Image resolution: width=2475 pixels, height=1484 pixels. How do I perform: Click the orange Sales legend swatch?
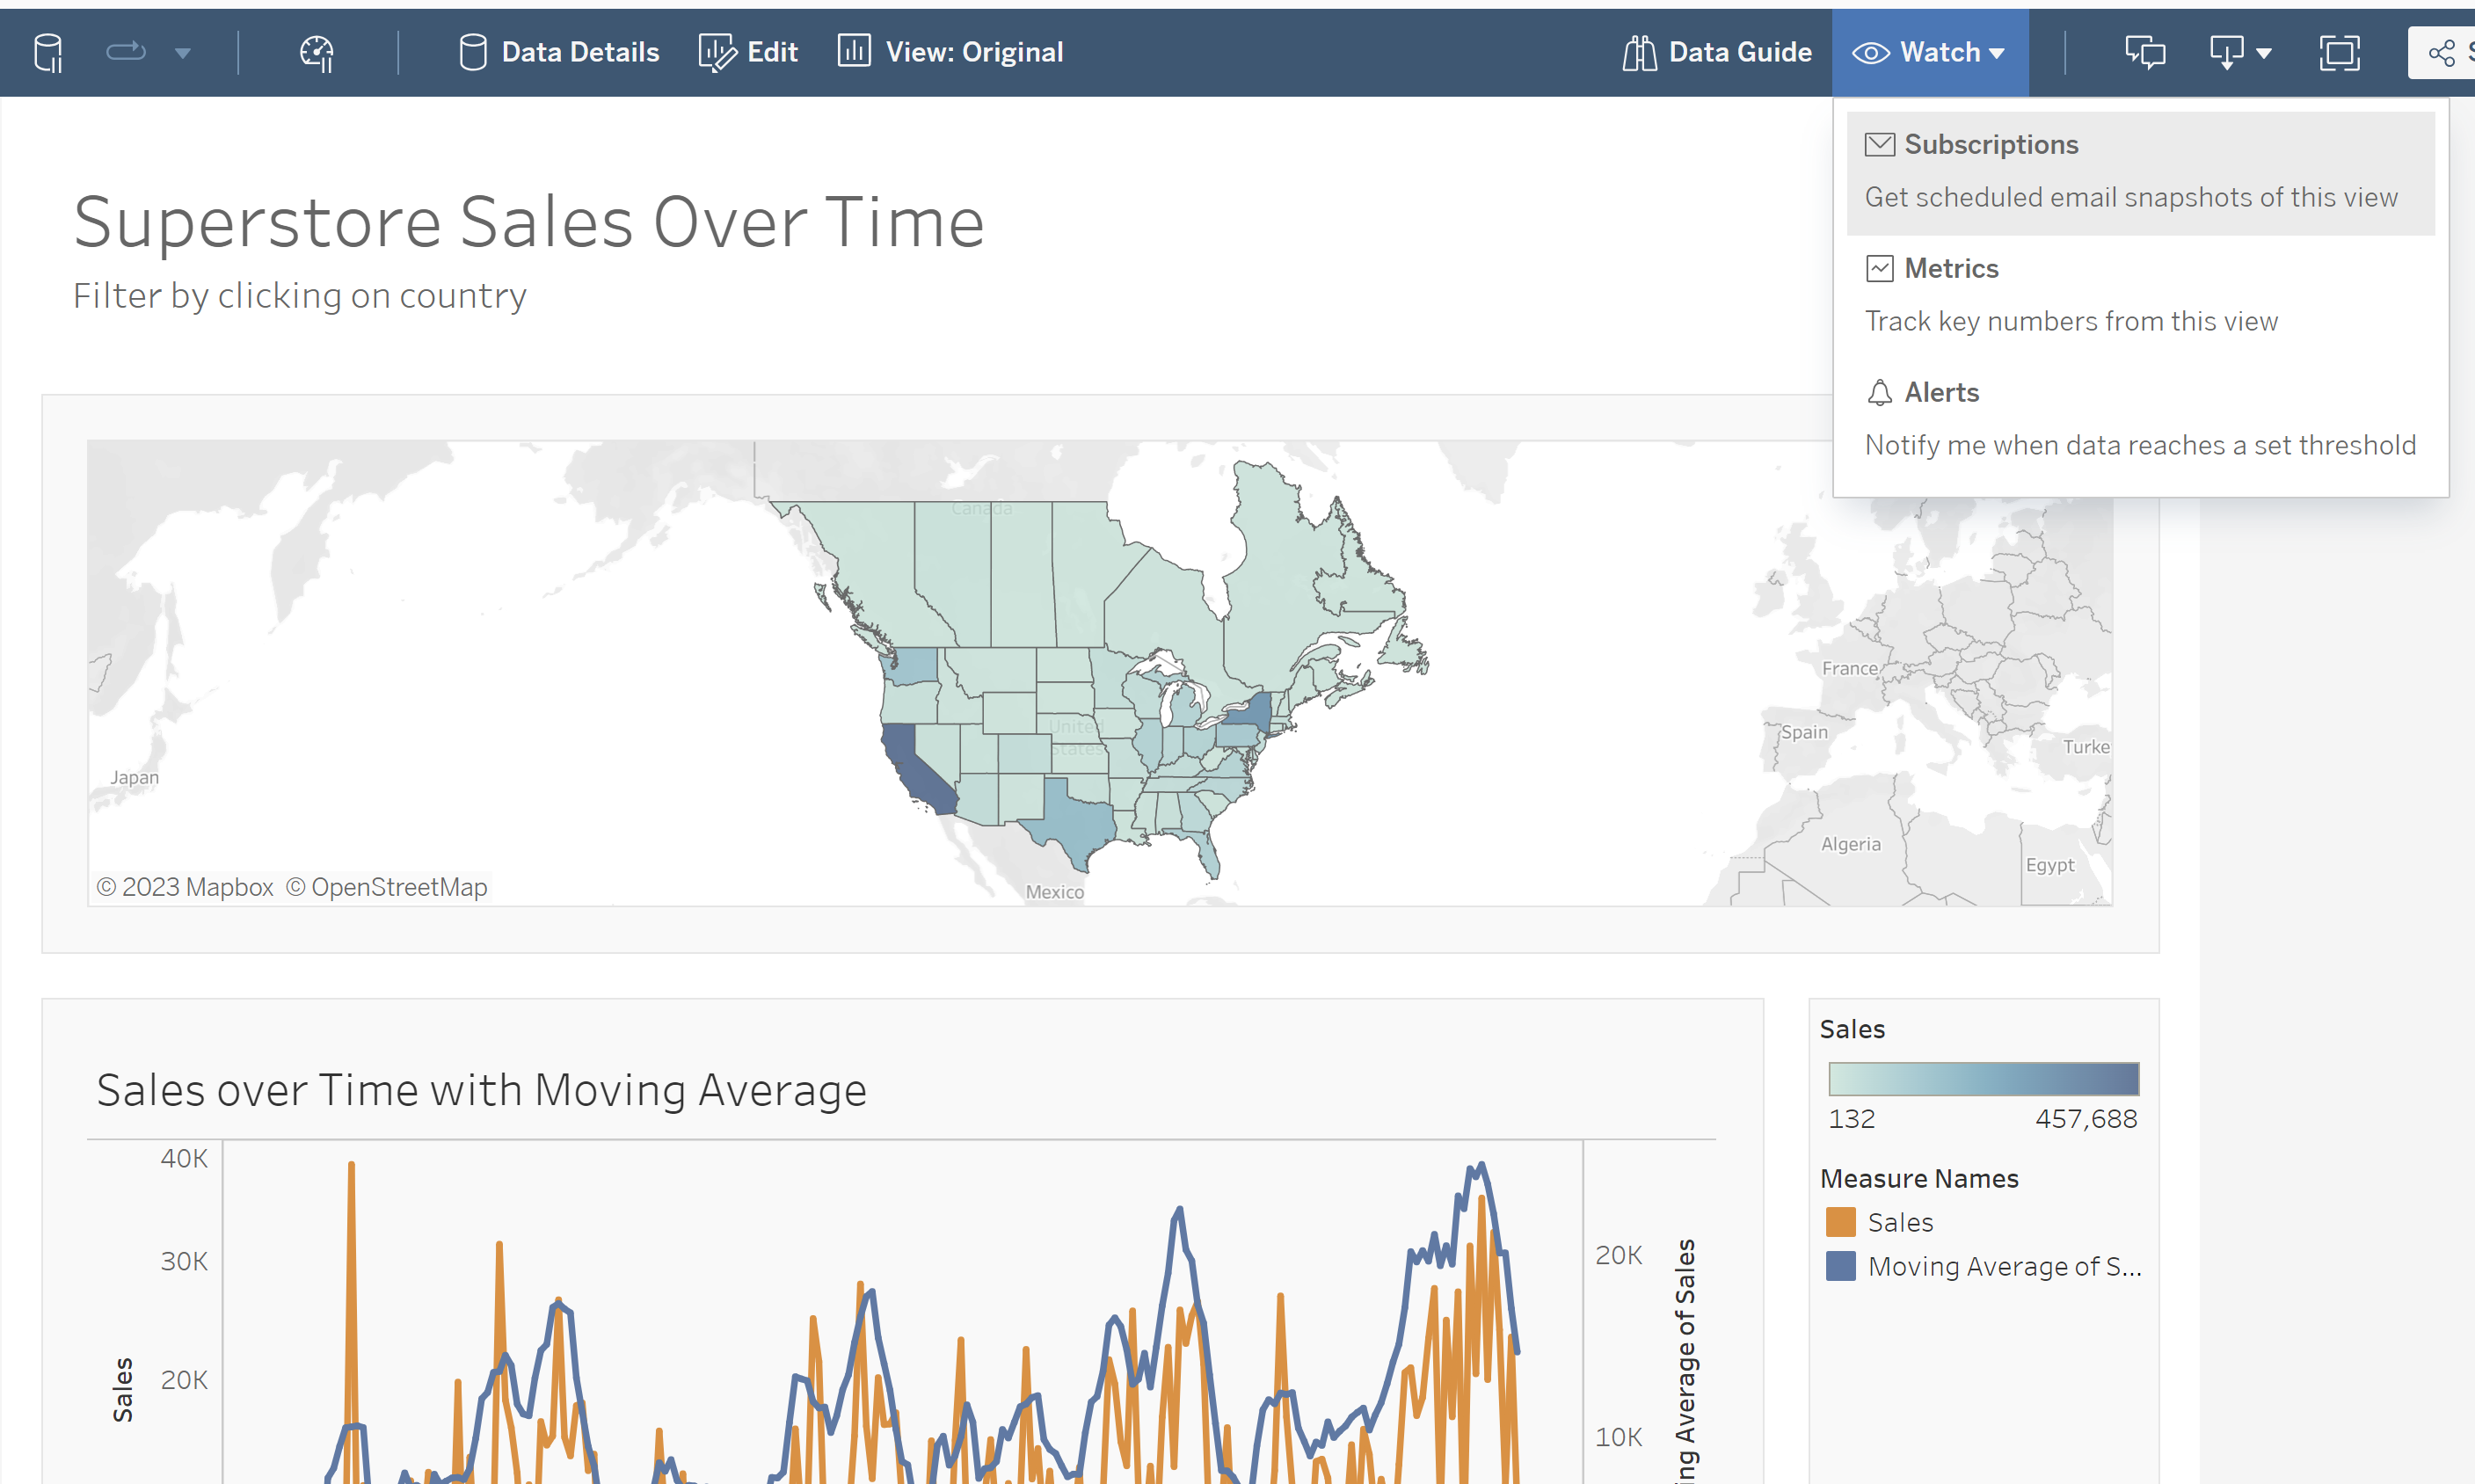point(1840,1222)
